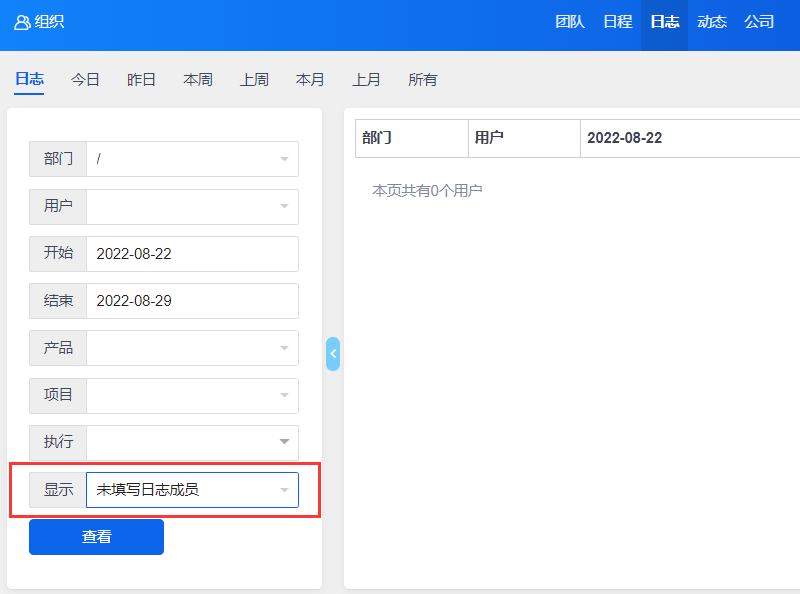The image size is (800, 594).
Task: Click the 组织 user icon in header
Action: [x=22, y=22]
